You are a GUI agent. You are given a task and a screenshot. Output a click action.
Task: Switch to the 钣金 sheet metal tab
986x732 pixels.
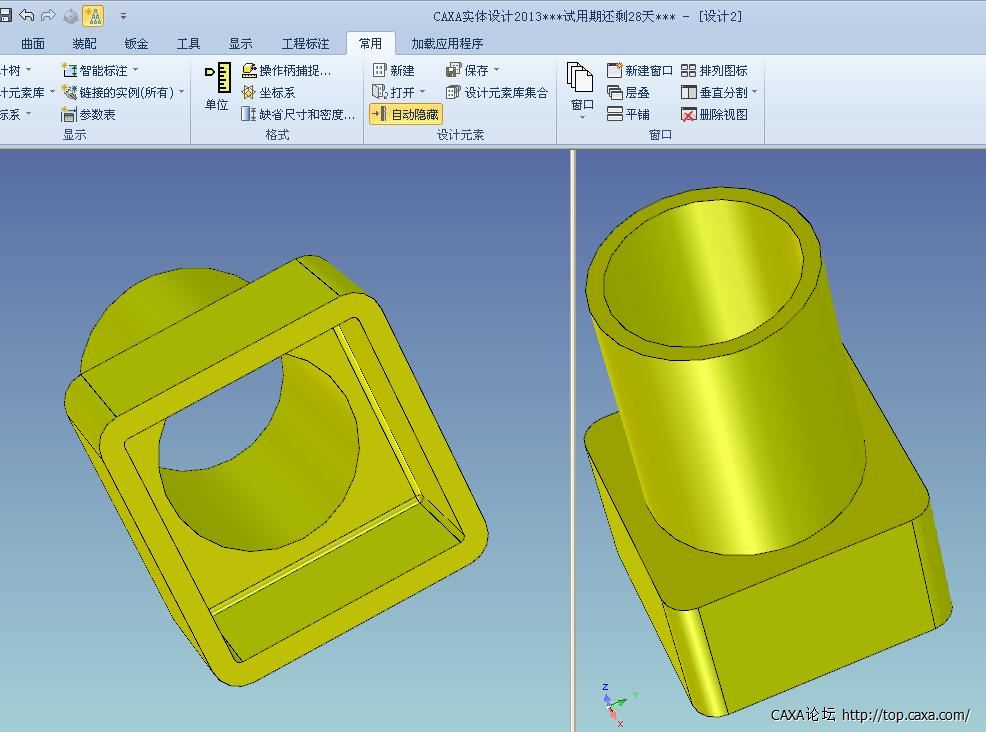pos(136,44)
